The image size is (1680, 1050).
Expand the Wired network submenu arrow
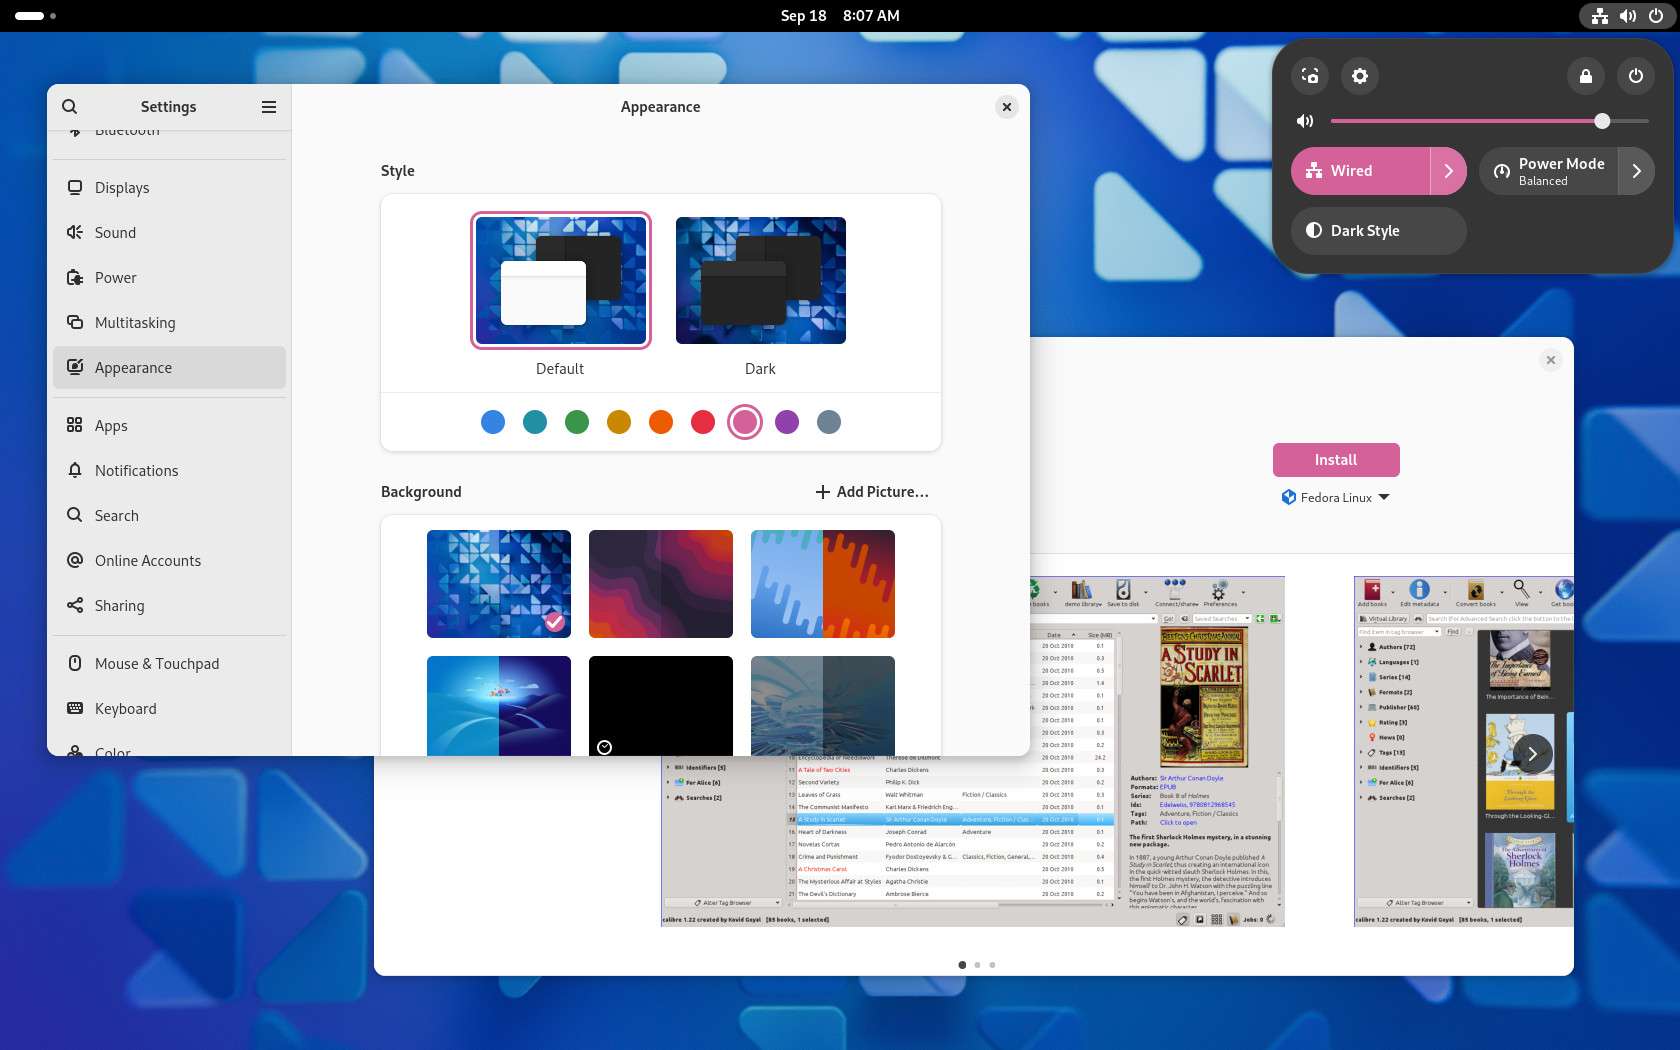[x=1448, y=171]
